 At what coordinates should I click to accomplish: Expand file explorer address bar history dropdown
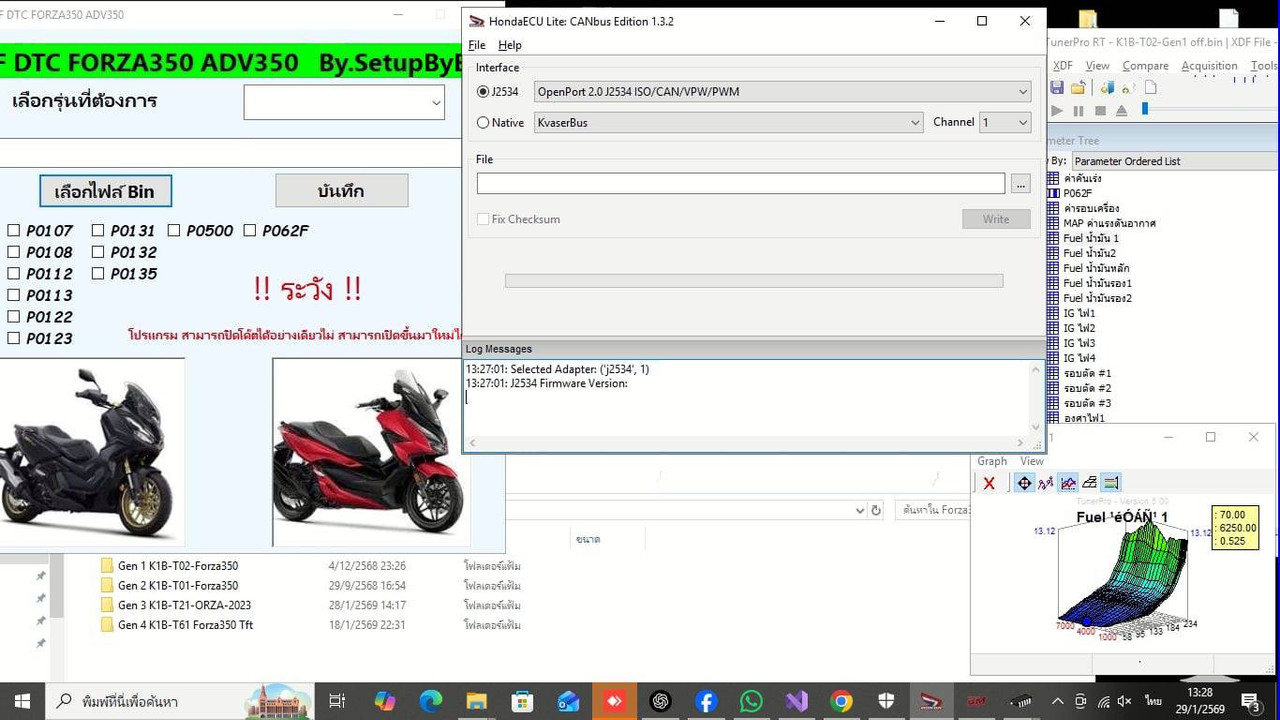click(x=860, y=510)
